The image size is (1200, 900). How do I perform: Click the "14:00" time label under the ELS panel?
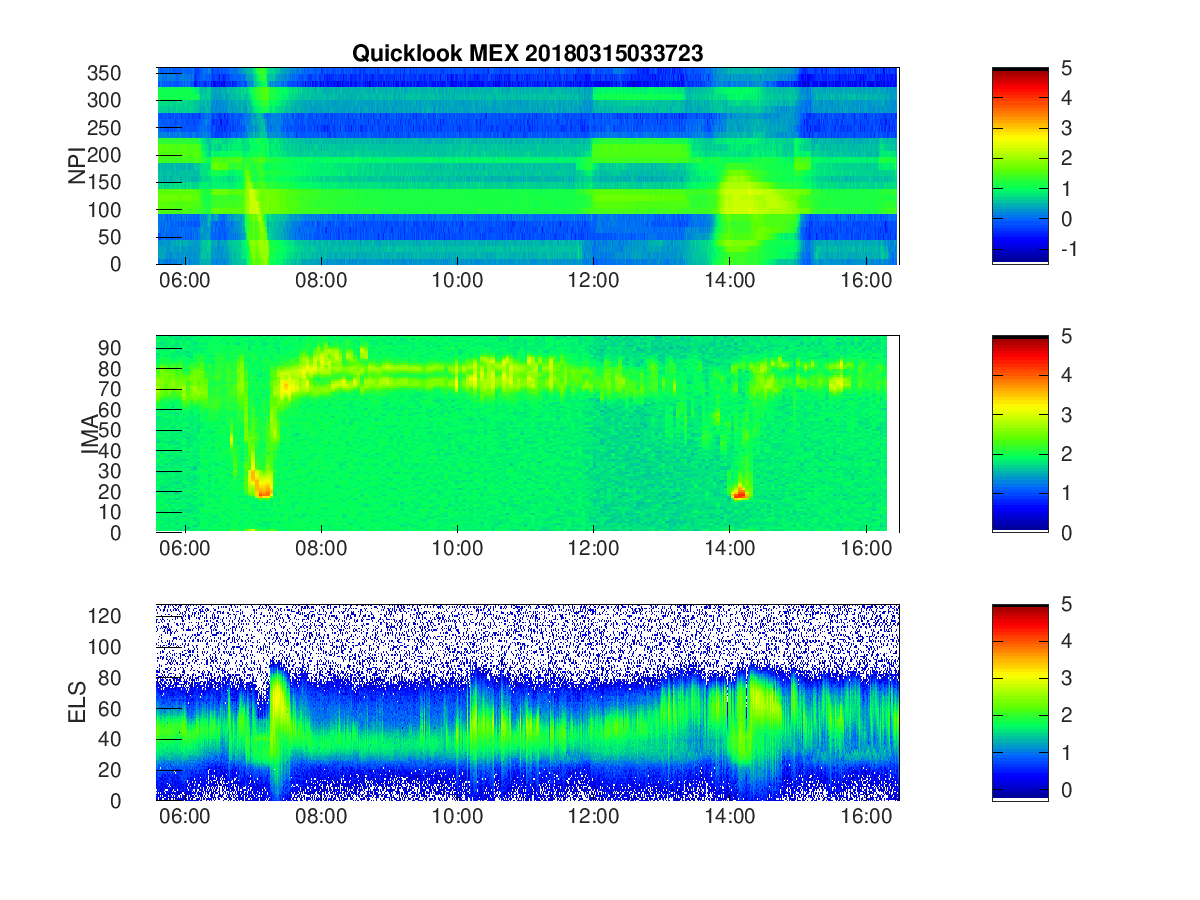(730, 818)
